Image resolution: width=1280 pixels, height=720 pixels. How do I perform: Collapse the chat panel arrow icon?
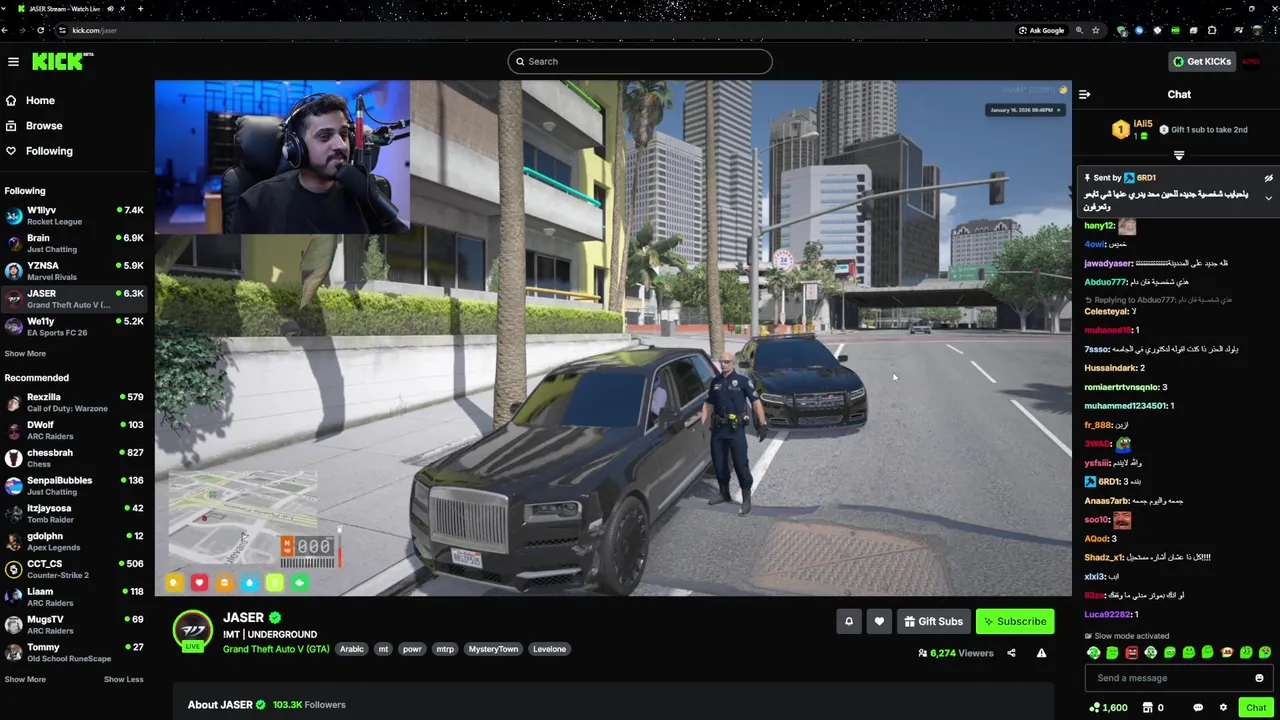click(1085, 94)
